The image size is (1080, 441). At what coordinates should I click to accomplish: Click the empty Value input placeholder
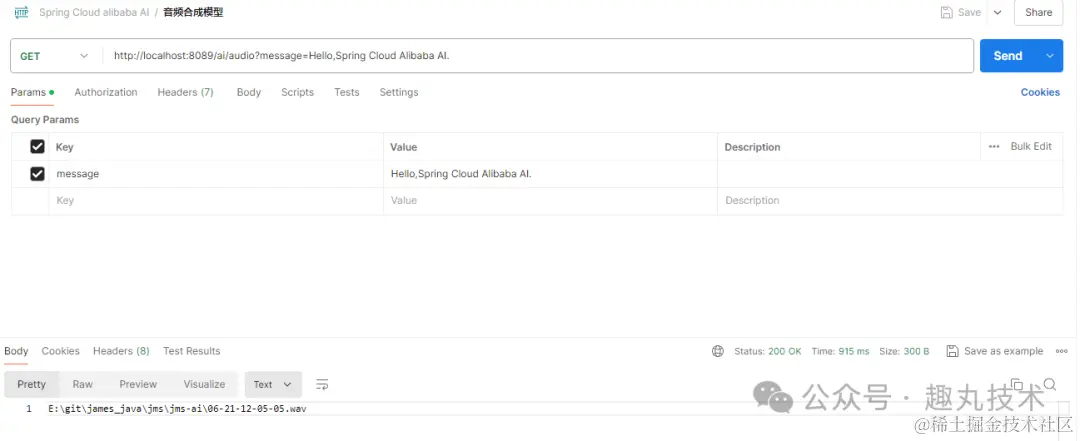coord(550,201)
